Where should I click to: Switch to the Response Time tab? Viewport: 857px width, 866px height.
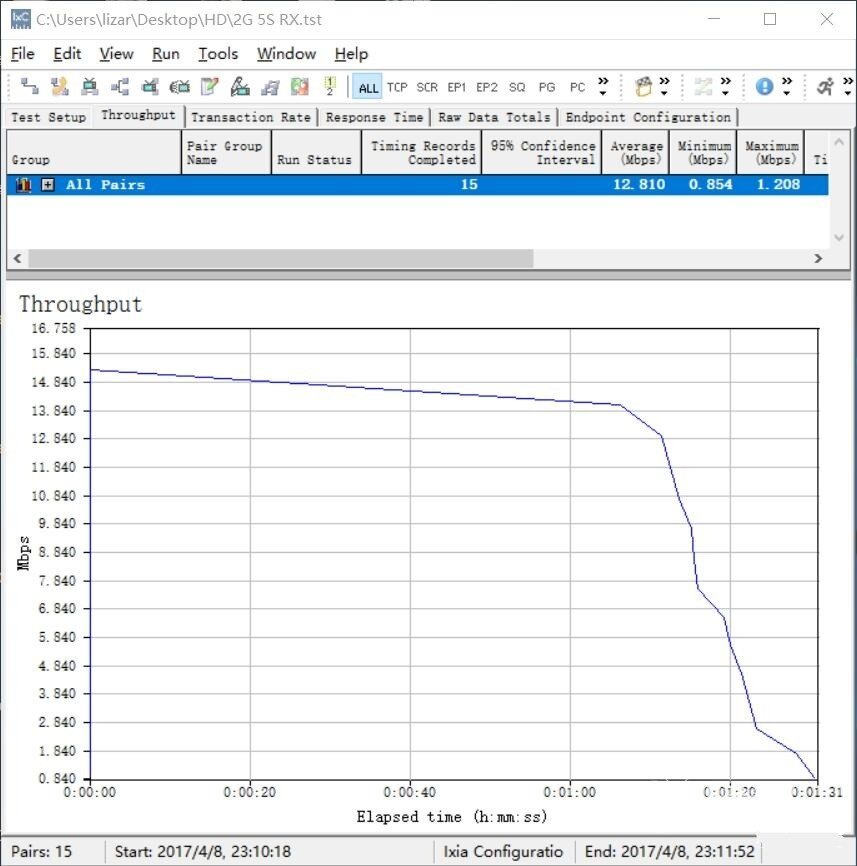[x=374, y=117]
